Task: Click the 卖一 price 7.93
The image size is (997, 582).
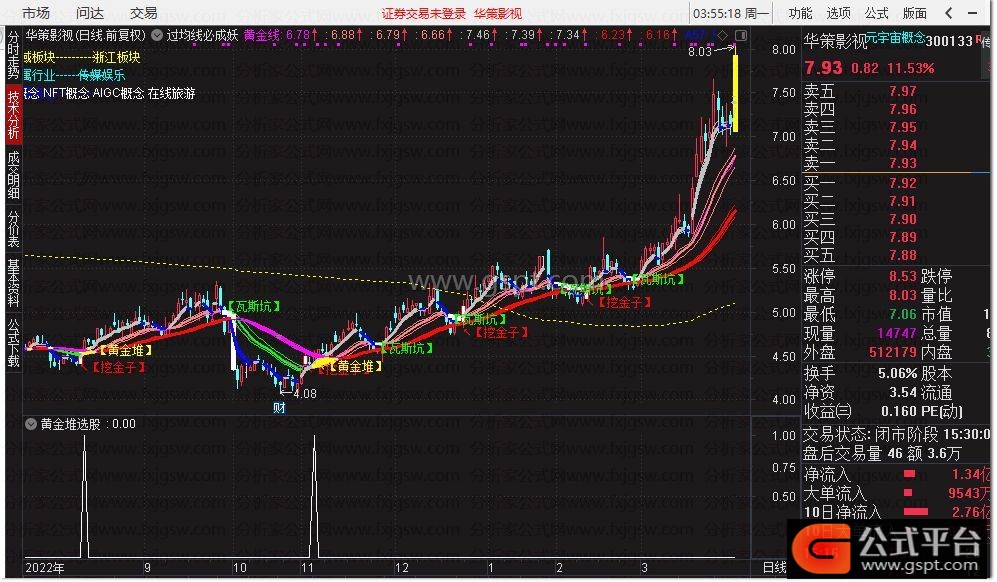Action: pos(903,163)
